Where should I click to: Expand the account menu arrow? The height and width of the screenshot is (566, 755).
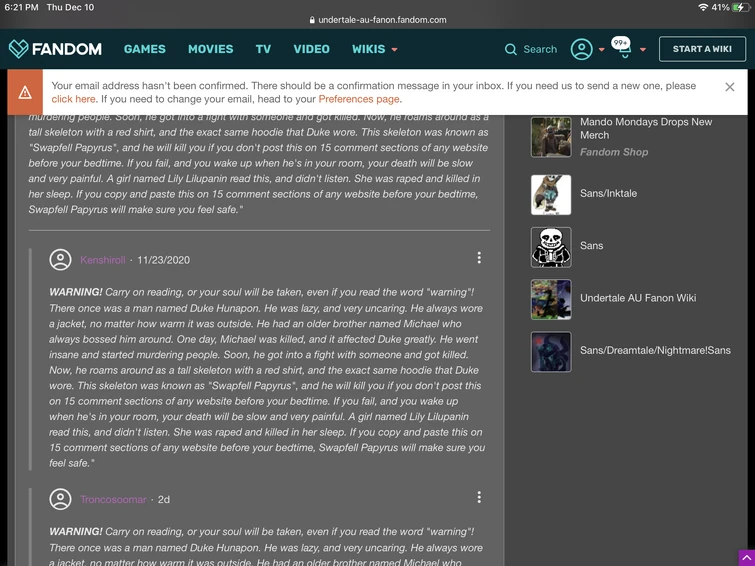601,50
